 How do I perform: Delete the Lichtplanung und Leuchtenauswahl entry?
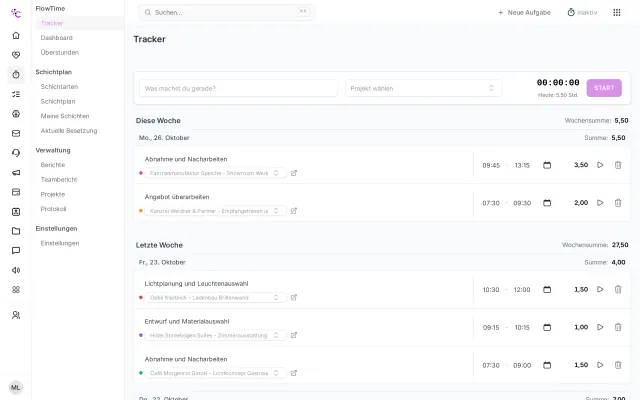point(618,289)
